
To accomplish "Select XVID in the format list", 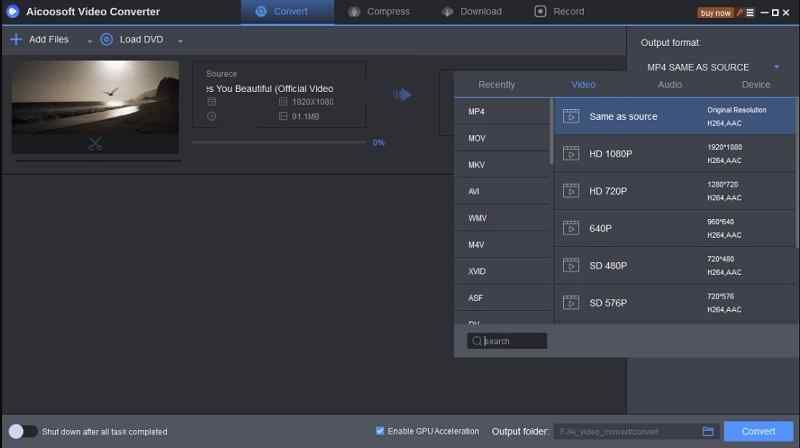I will (x=502, y=271).
